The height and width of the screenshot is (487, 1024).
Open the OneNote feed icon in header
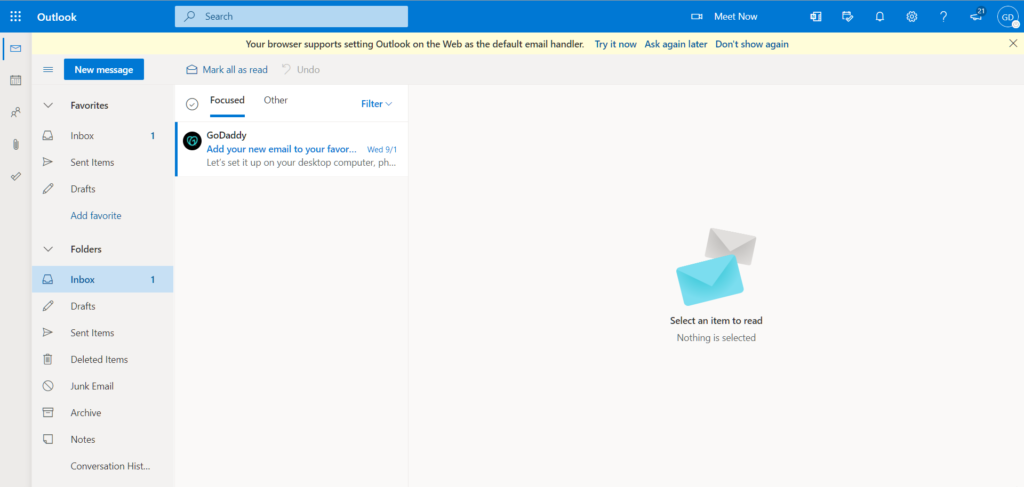816,16
